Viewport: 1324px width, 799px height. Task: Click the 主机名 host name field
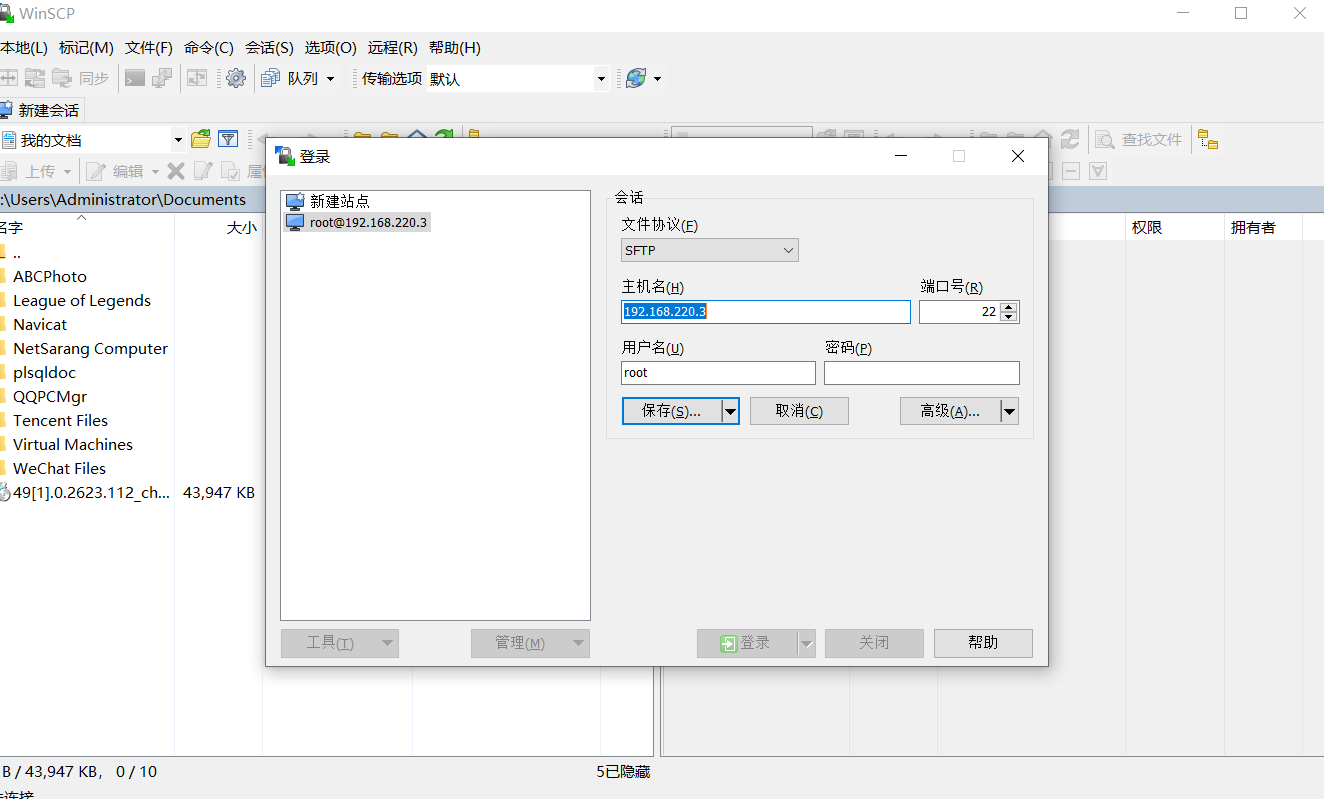(765, 312)
